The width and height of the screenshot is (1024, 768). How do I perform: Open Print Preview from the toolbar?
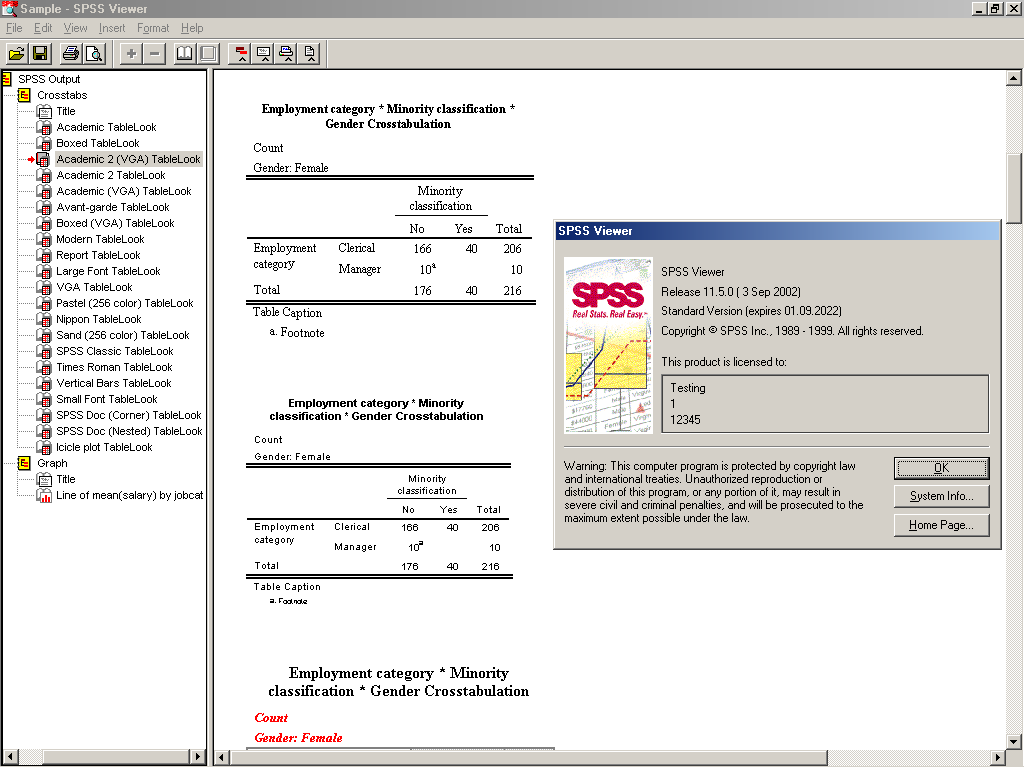tap(95, 53)
